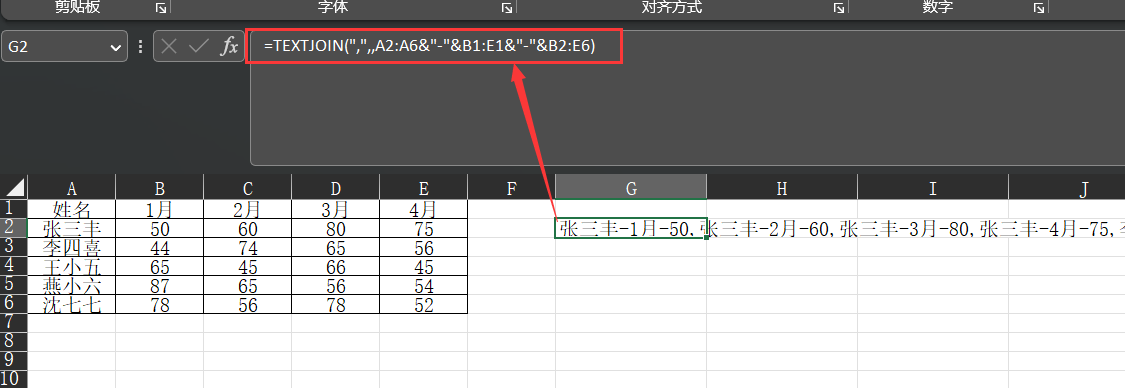Click the Name Box showing G2
This screenshot has width=1125, height=388.
click(65, 47)
